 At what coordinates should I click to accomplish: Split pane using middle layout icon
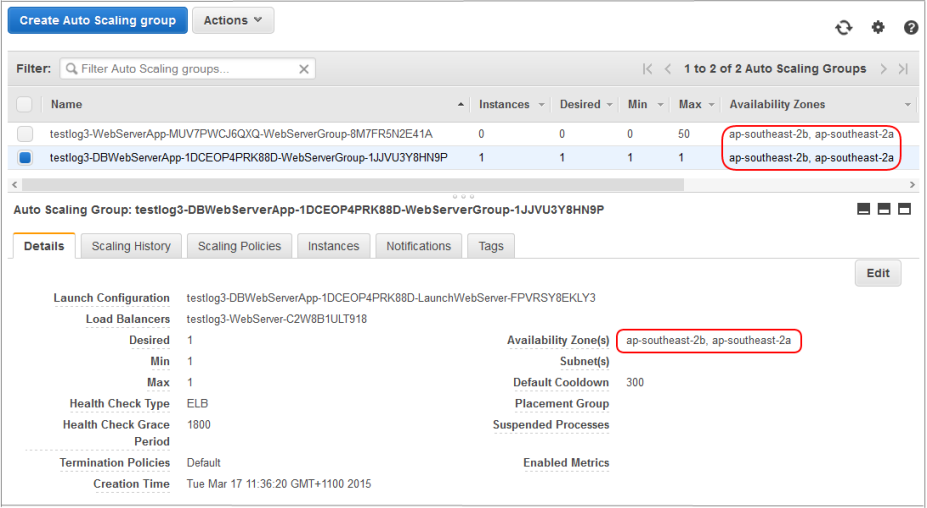point(884,209)
